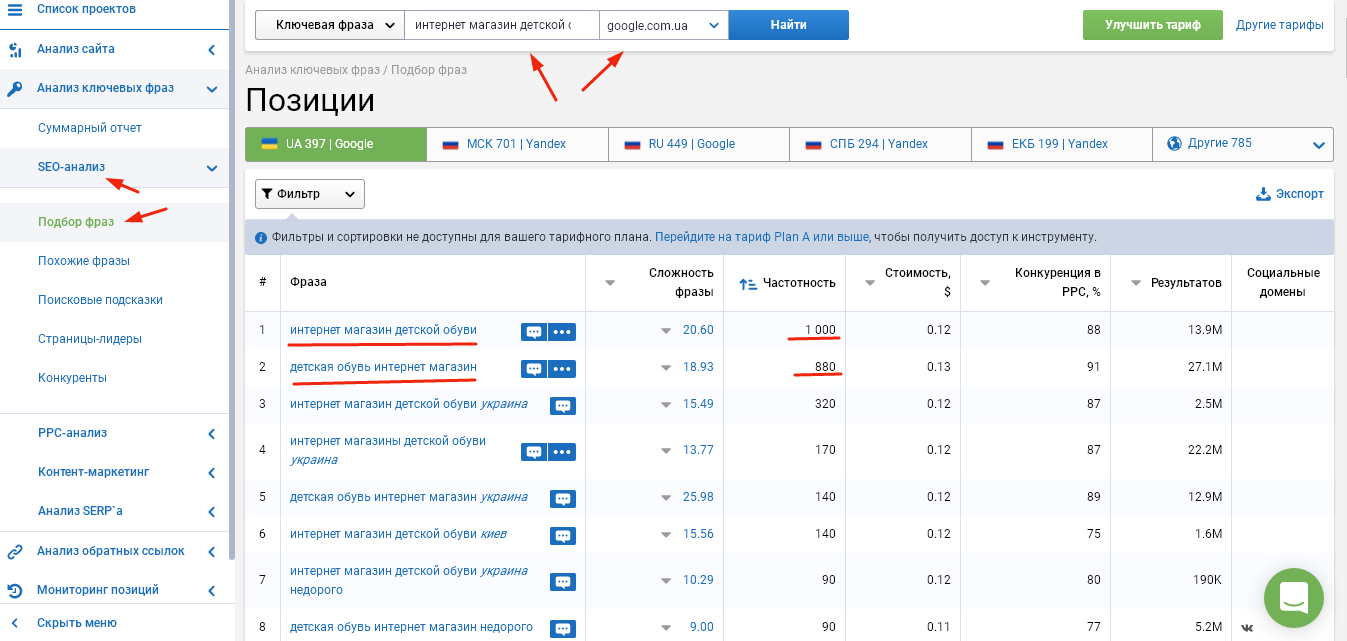Click the sidebar vertical scrollbar
Image resolution: width=1347 pixels, height=641 pixels.
[232, 280]
